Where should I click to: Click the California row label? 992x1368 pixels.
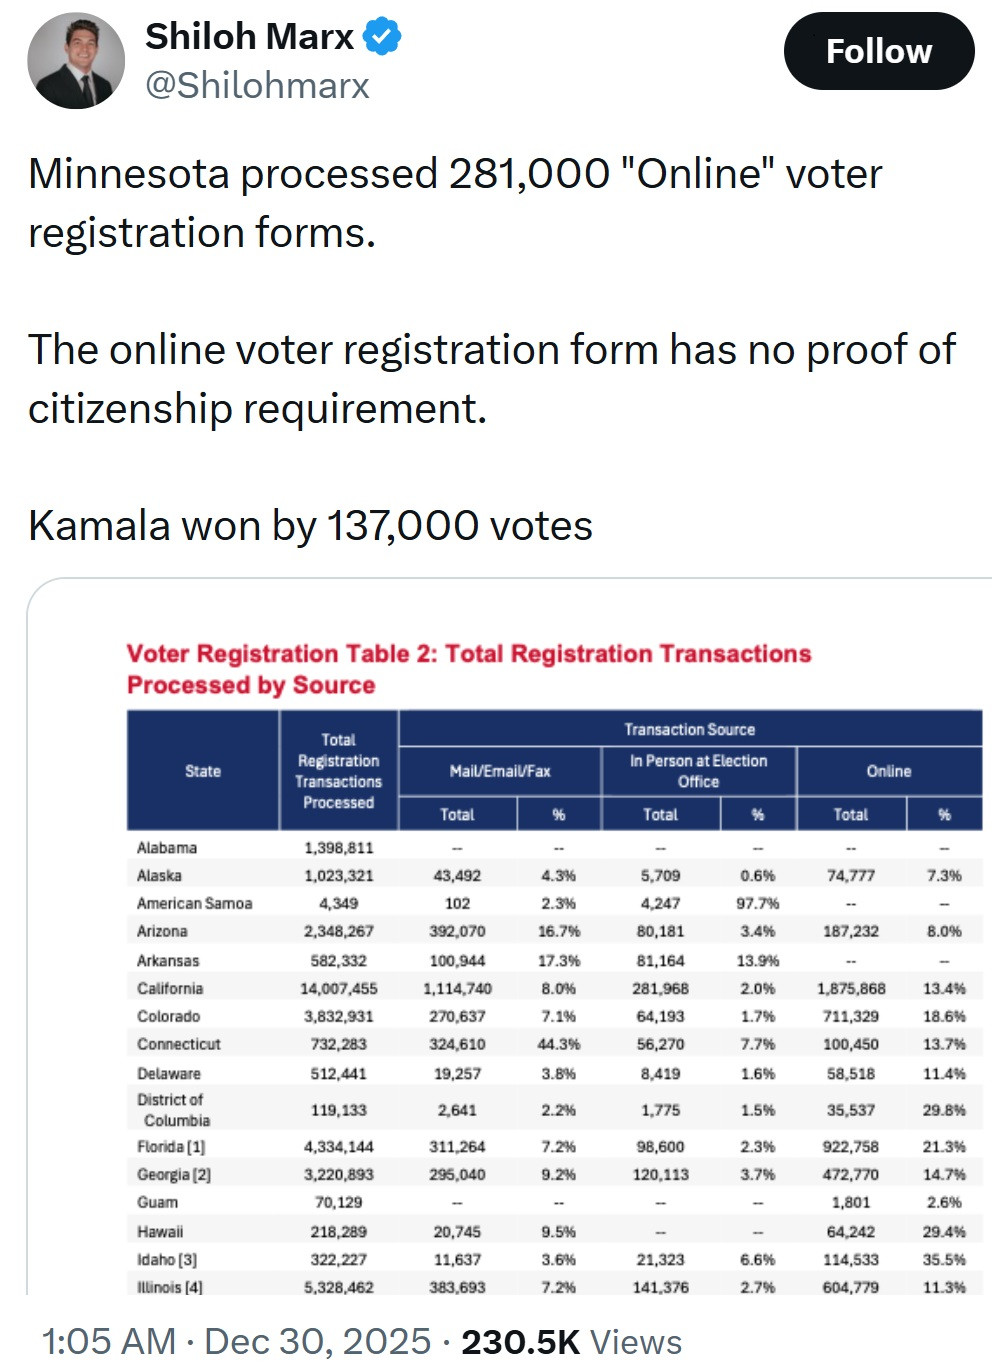click(x=170, y=988)
